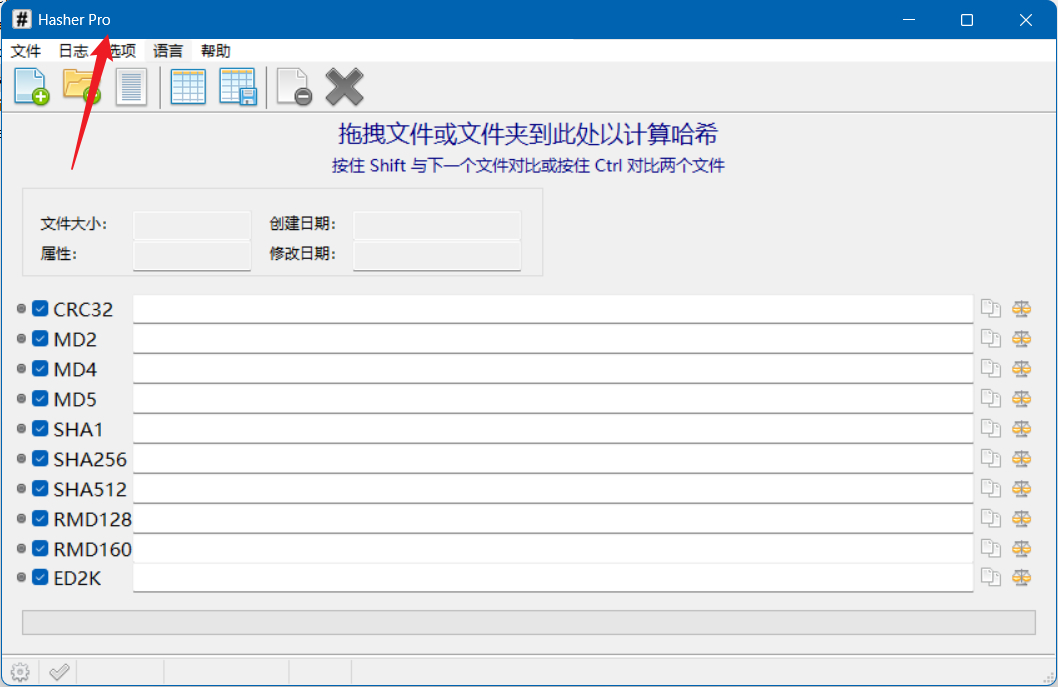
Task: Click the SHA256 hash output field
Action: tap(553, 458)
